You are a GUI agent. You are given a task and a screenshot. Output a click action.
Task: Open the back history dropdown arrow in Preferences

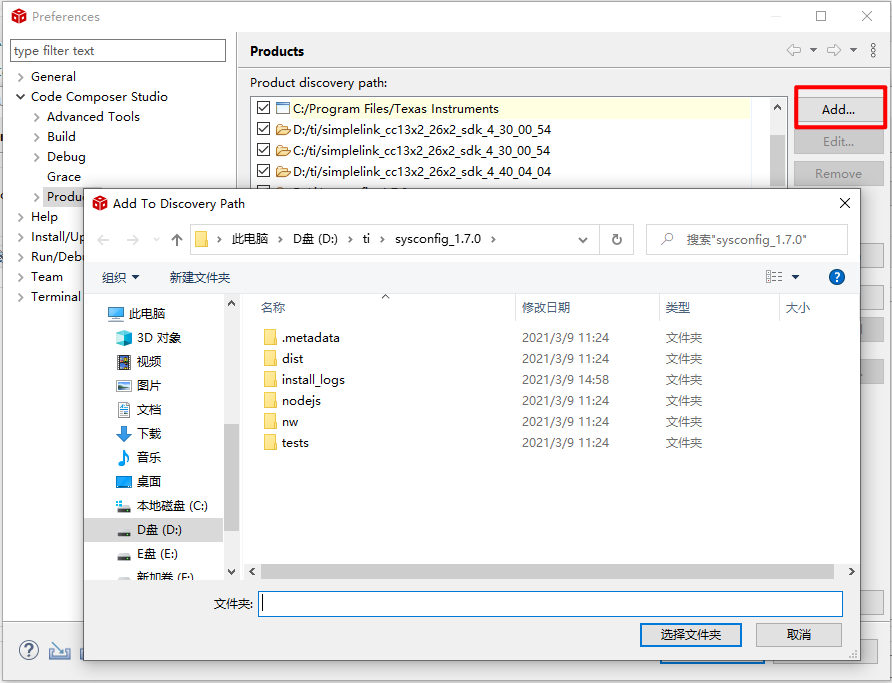(x=813, y=50)
